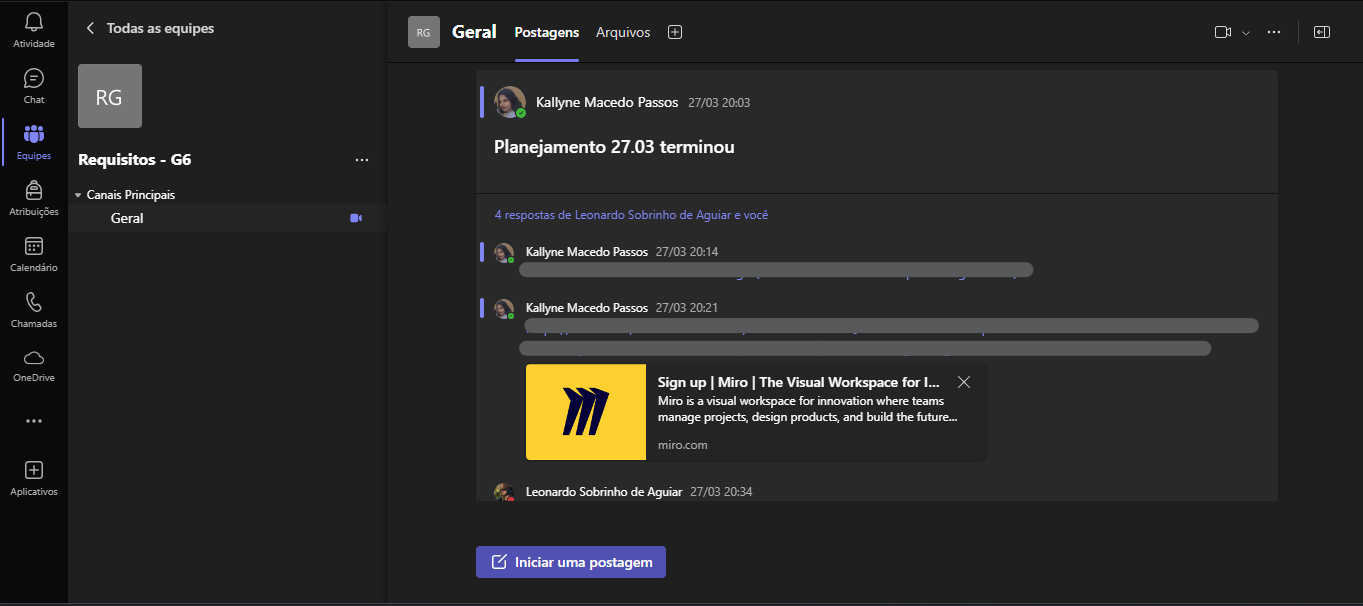The width and height of the screenshot is (1363, 606).
Task: Open the meeting options dropdown arrow
Action: click(1245, 32)
